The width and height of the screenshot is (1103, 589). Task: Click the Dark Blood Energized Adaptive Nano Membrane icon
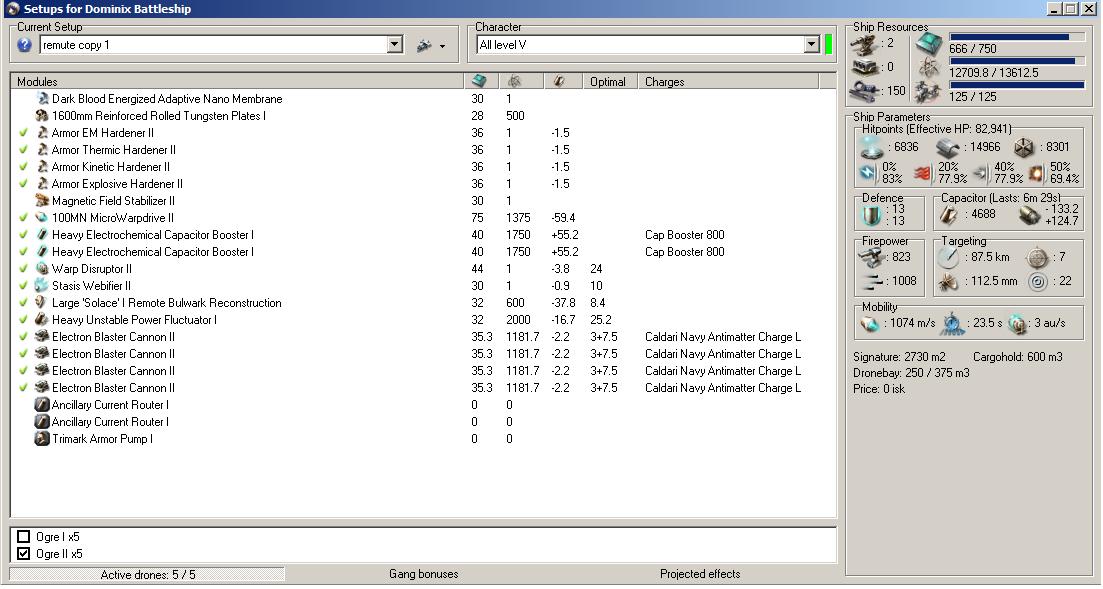click(43, 99)
